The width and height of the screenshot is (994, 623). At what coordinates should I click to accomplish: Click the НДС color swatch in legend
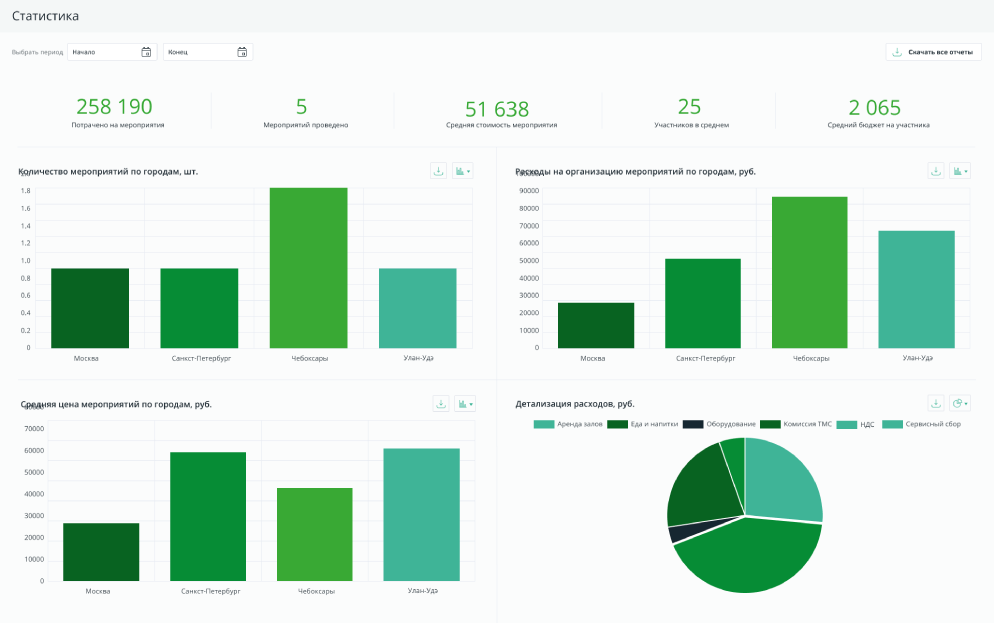pyautogui.click(x=846, y=425)
